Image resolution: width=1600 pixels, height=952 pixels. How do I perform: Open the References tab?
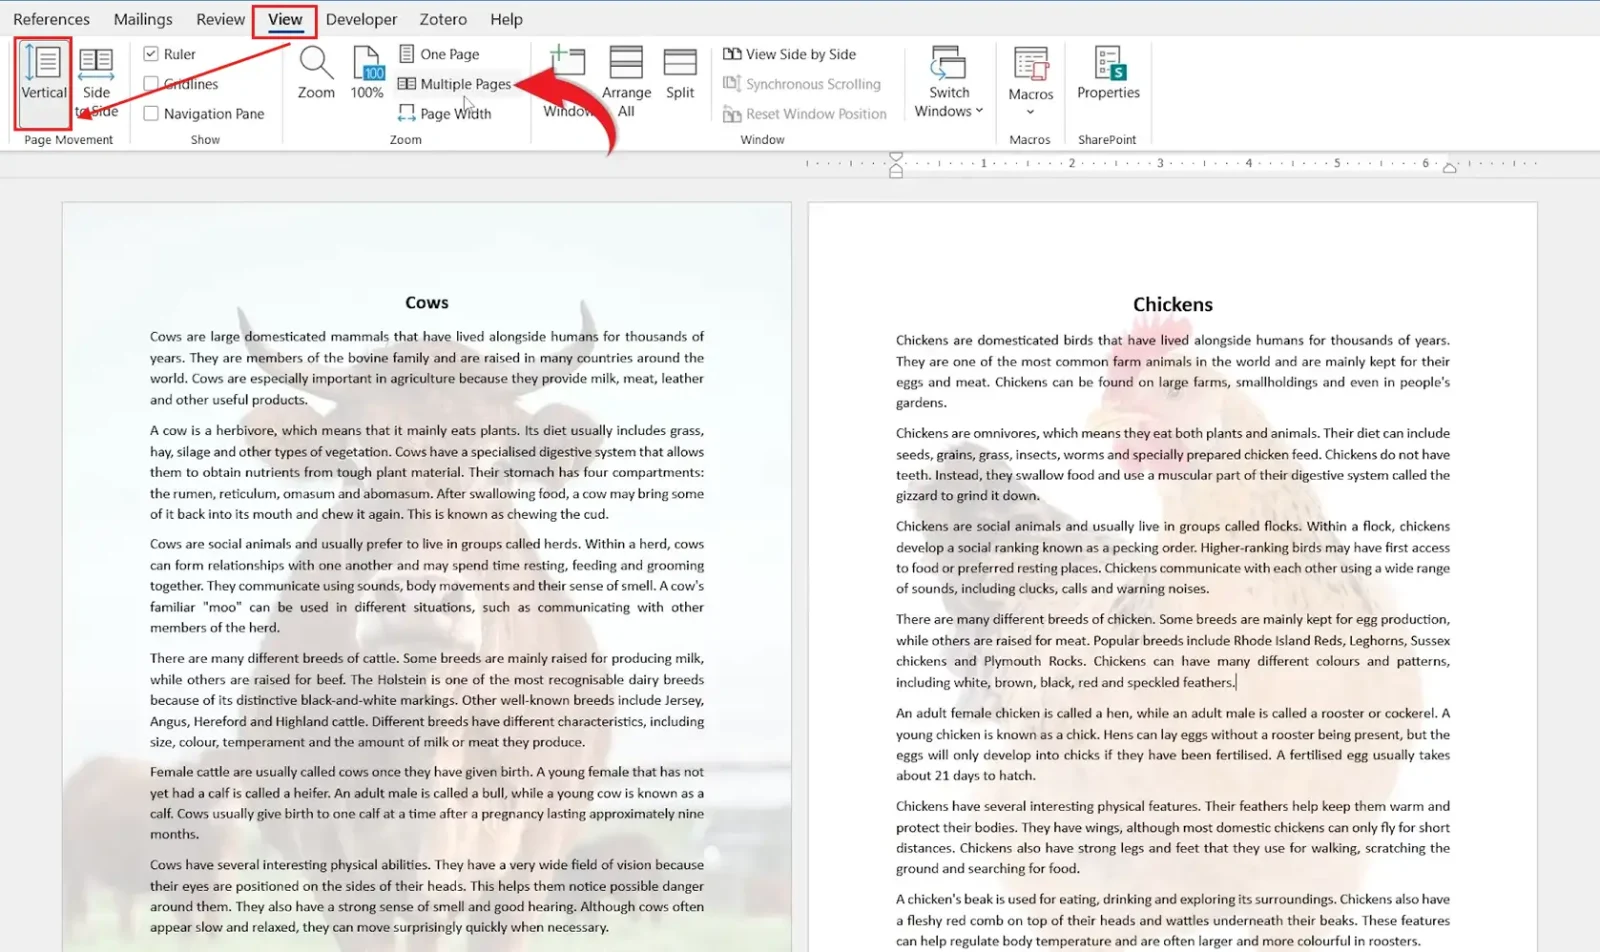51,19
